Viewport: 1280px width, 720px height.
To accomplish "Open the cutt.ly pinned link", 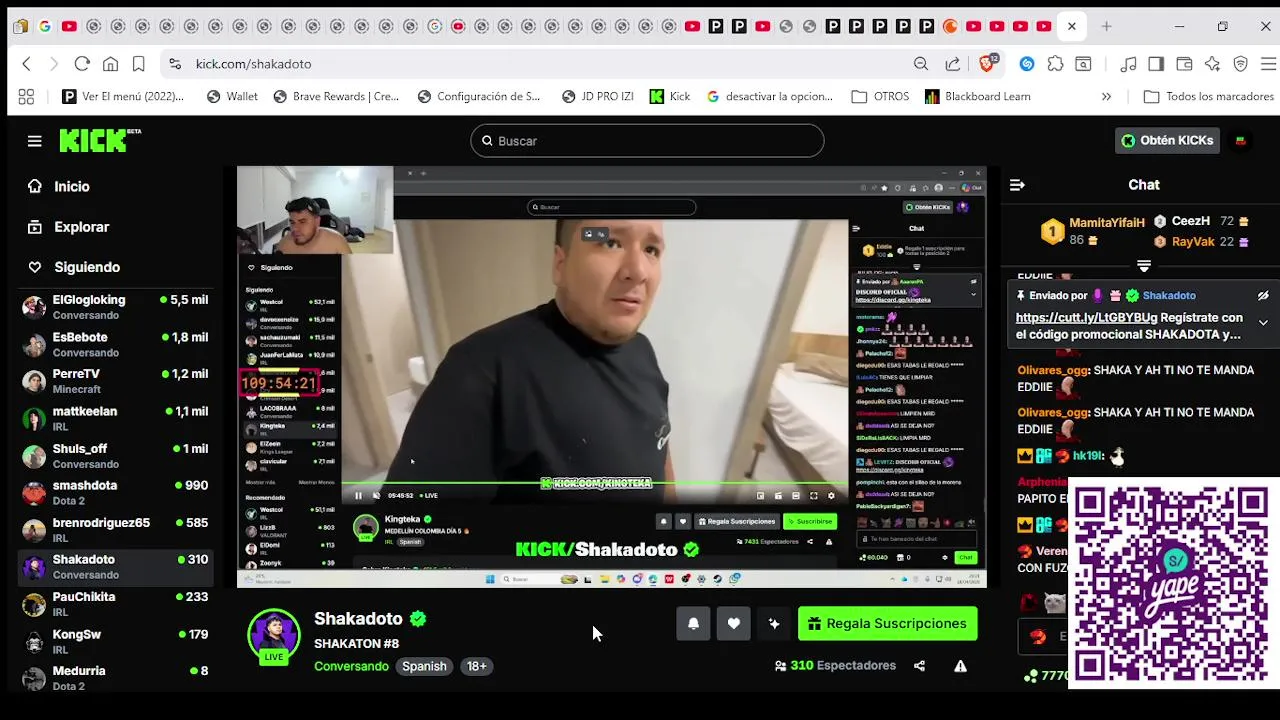I will (1086, 318).
